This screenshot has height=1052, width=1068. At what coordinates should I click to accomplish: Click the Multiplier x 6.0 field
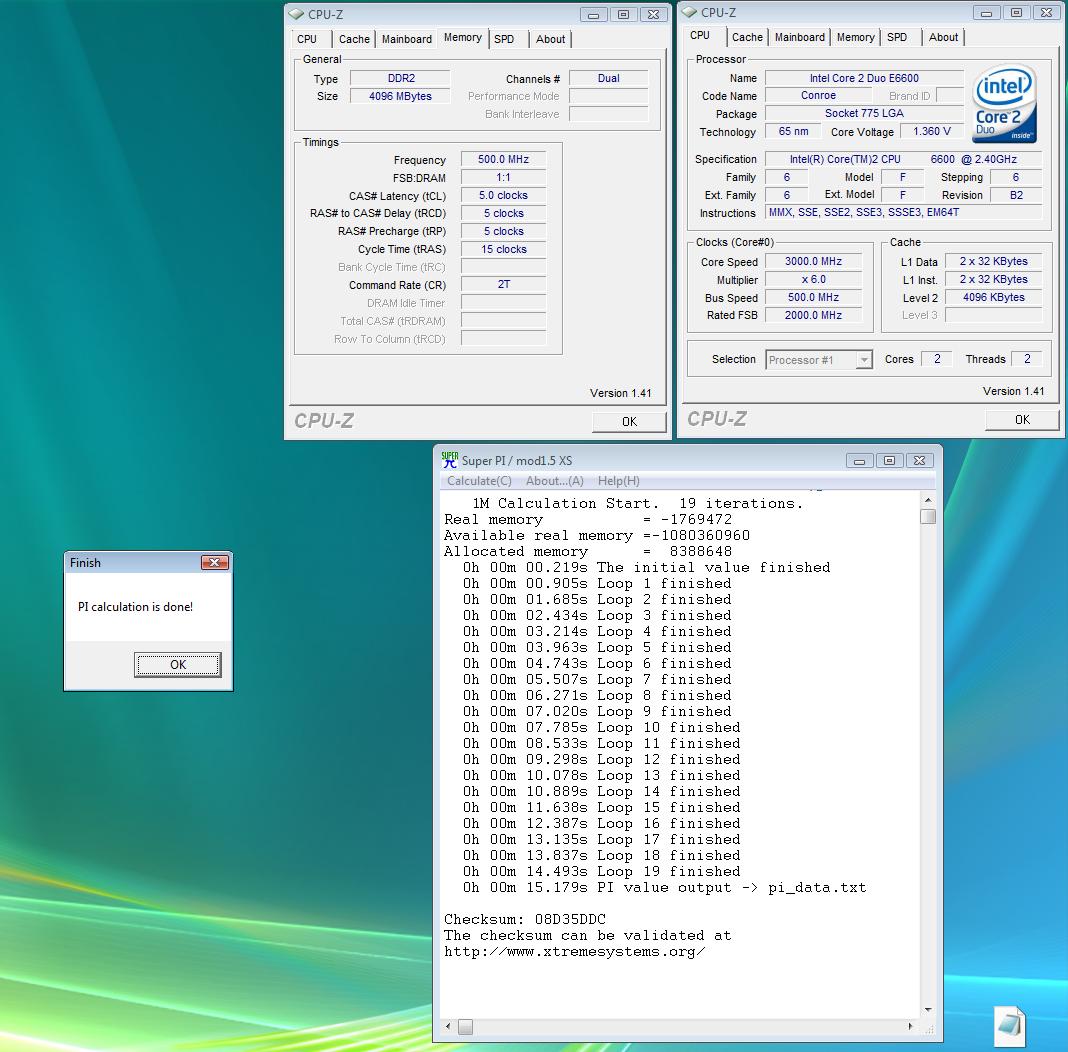click(x=813, y=279)
